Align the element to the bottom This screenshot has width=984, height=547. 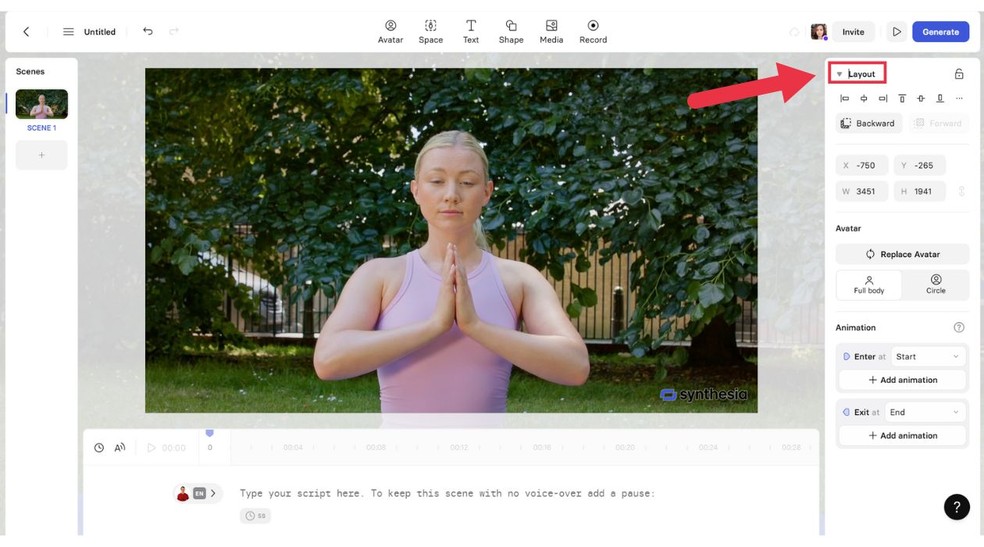point(940,98)
